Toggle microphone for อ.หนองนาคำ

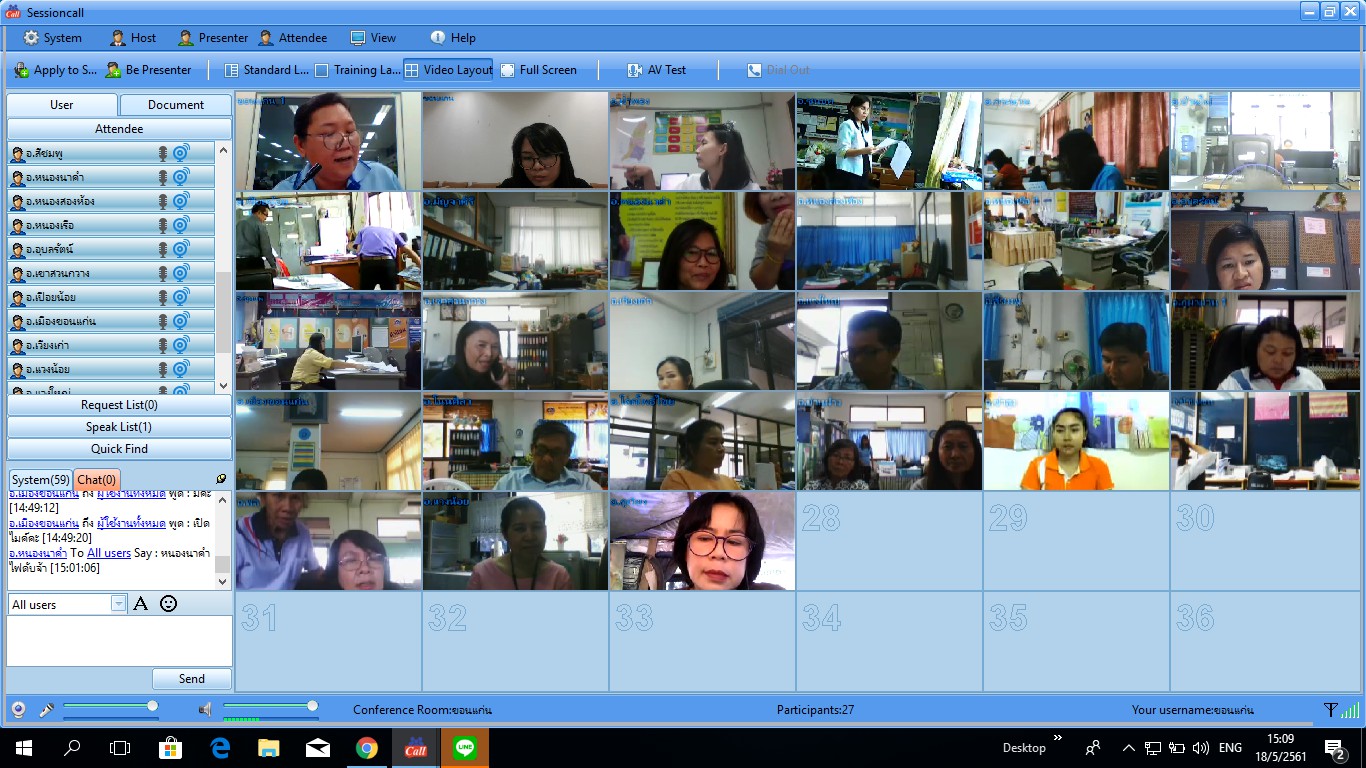coord(162,177)
